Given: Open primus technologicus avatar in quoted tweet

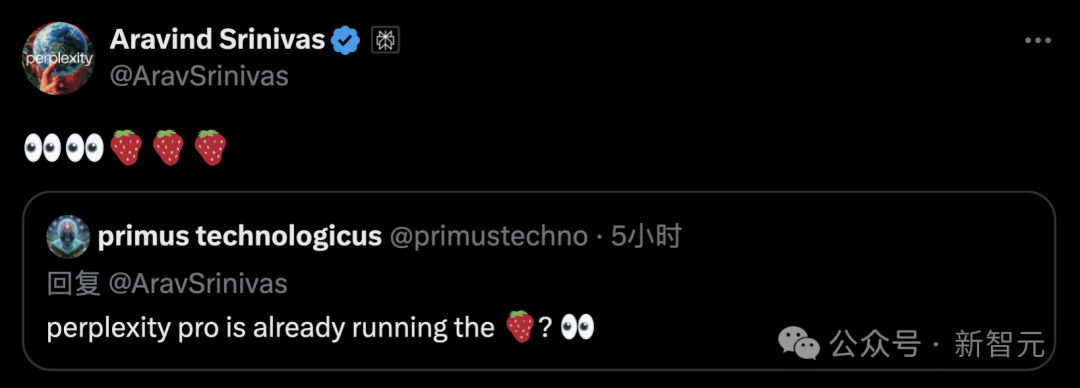Looking at the screenshot, I should (68, 236).
